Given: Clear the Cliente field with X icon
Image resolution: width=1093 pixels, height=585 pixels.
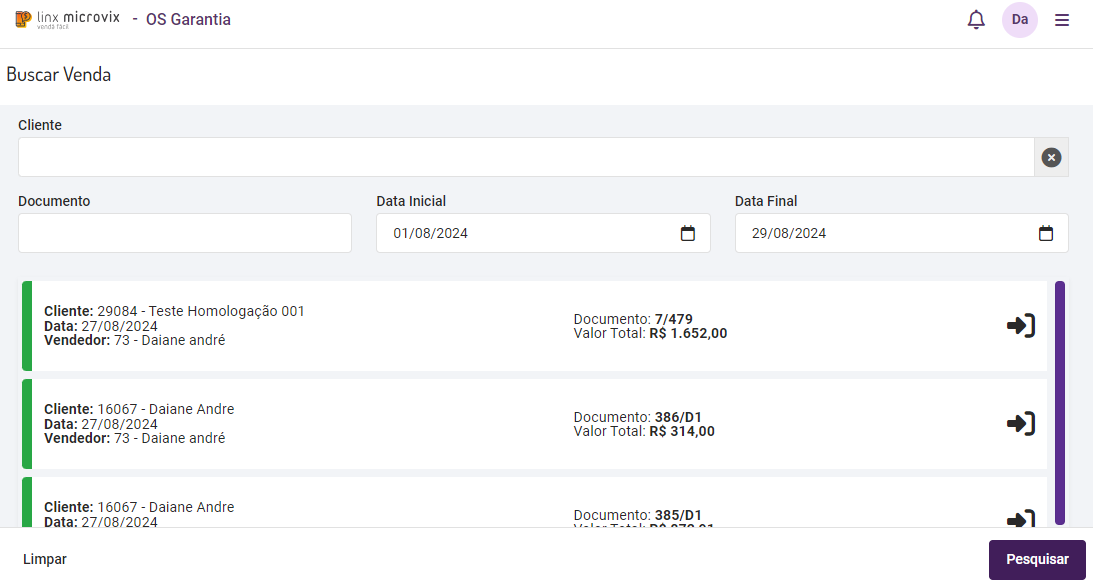Looking at the screenshot, I should pyautogui.click(x=1051, y=157).
